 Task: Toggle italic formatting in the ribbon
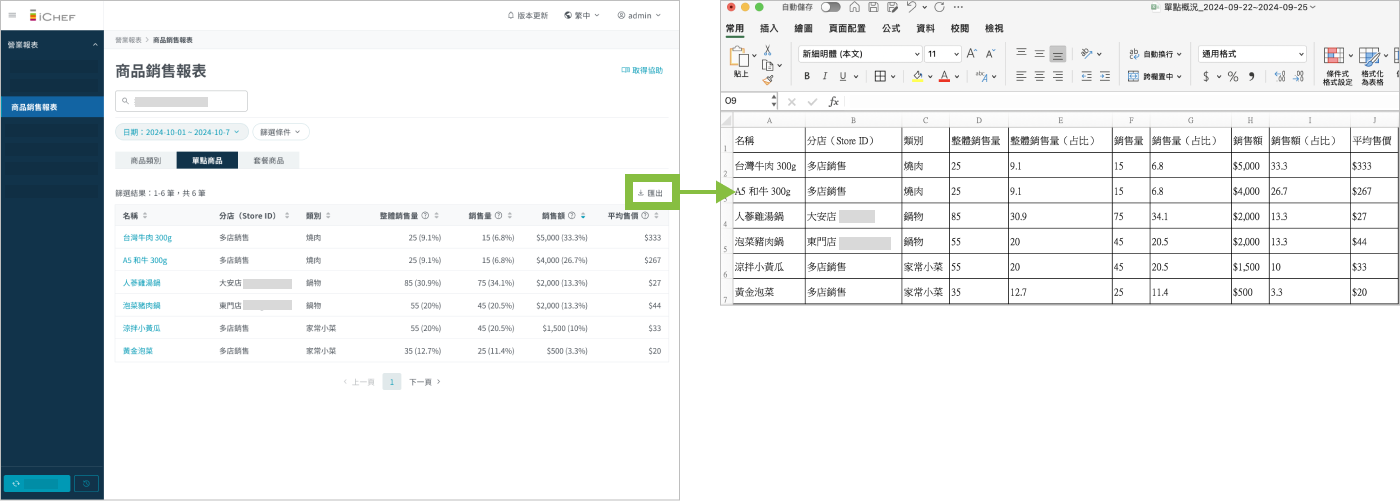pos(824,76)
